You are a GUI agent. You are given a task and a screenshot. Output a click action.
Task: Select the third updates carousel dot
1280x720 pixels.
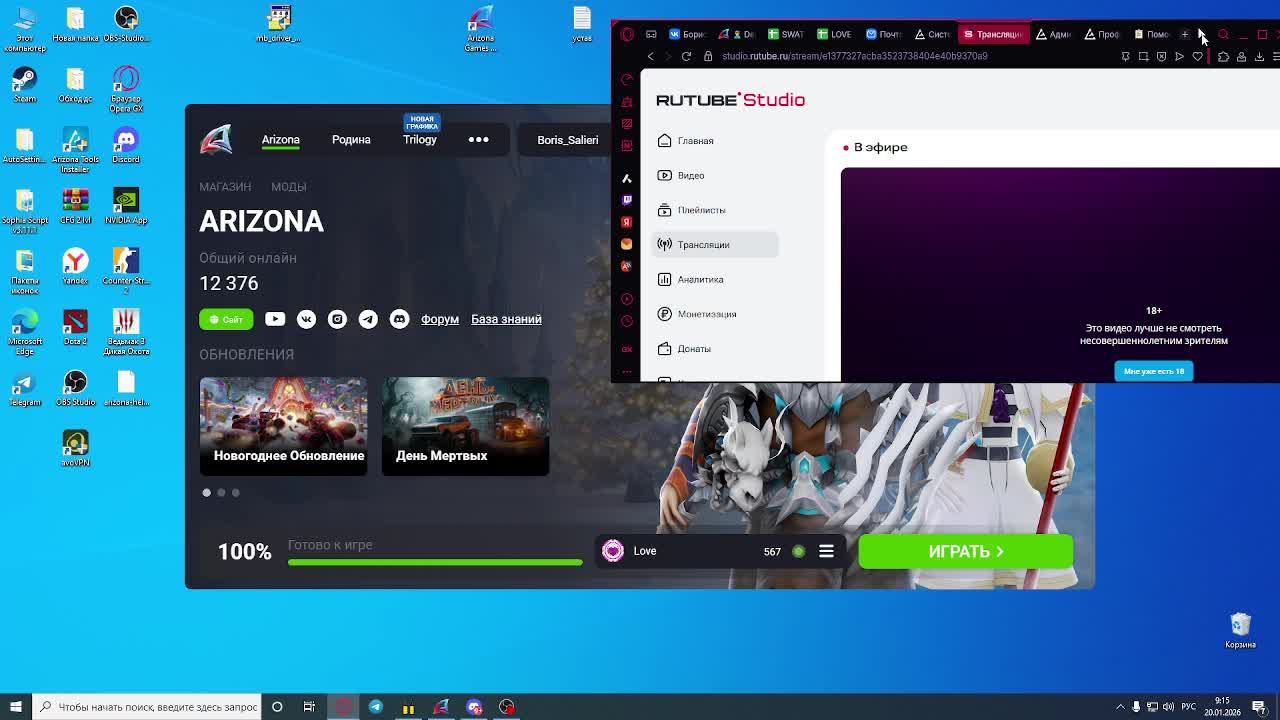tap(236, 492)
